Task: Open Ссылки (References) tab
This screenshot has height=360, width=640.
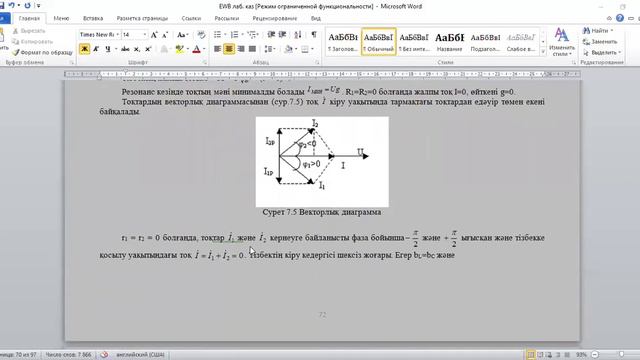Action: [191, 18]
